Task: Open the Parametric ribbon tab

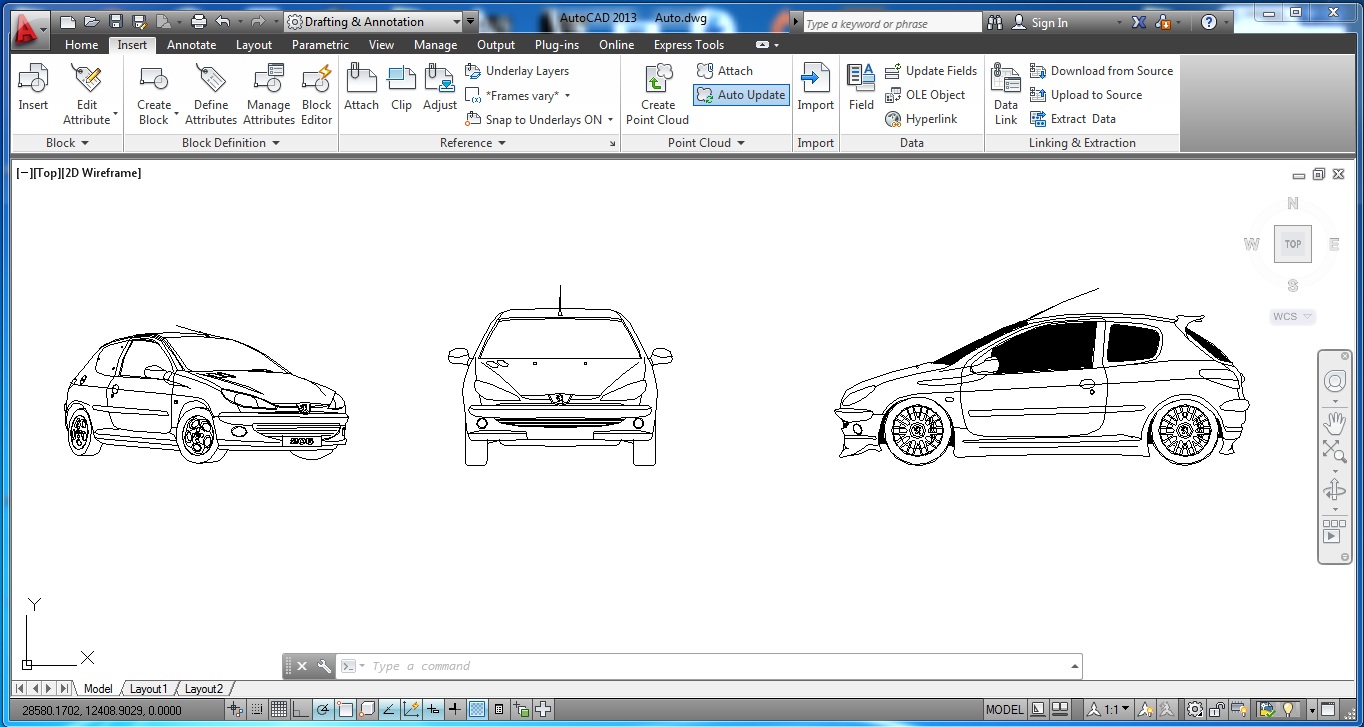Action: click(x=320, y=45)
